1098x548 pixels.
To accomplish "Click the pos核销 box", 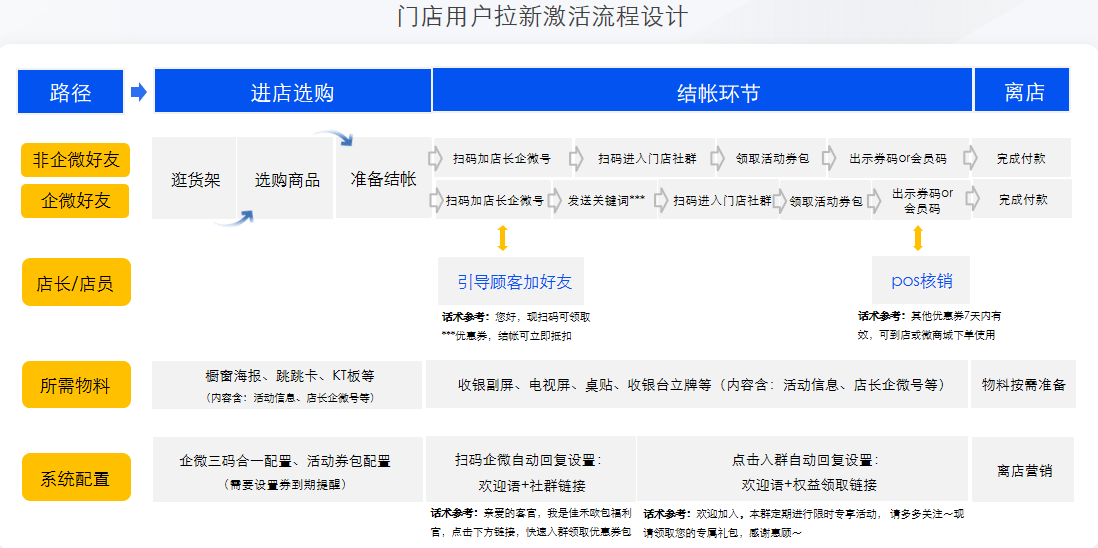I will [922, 281].
